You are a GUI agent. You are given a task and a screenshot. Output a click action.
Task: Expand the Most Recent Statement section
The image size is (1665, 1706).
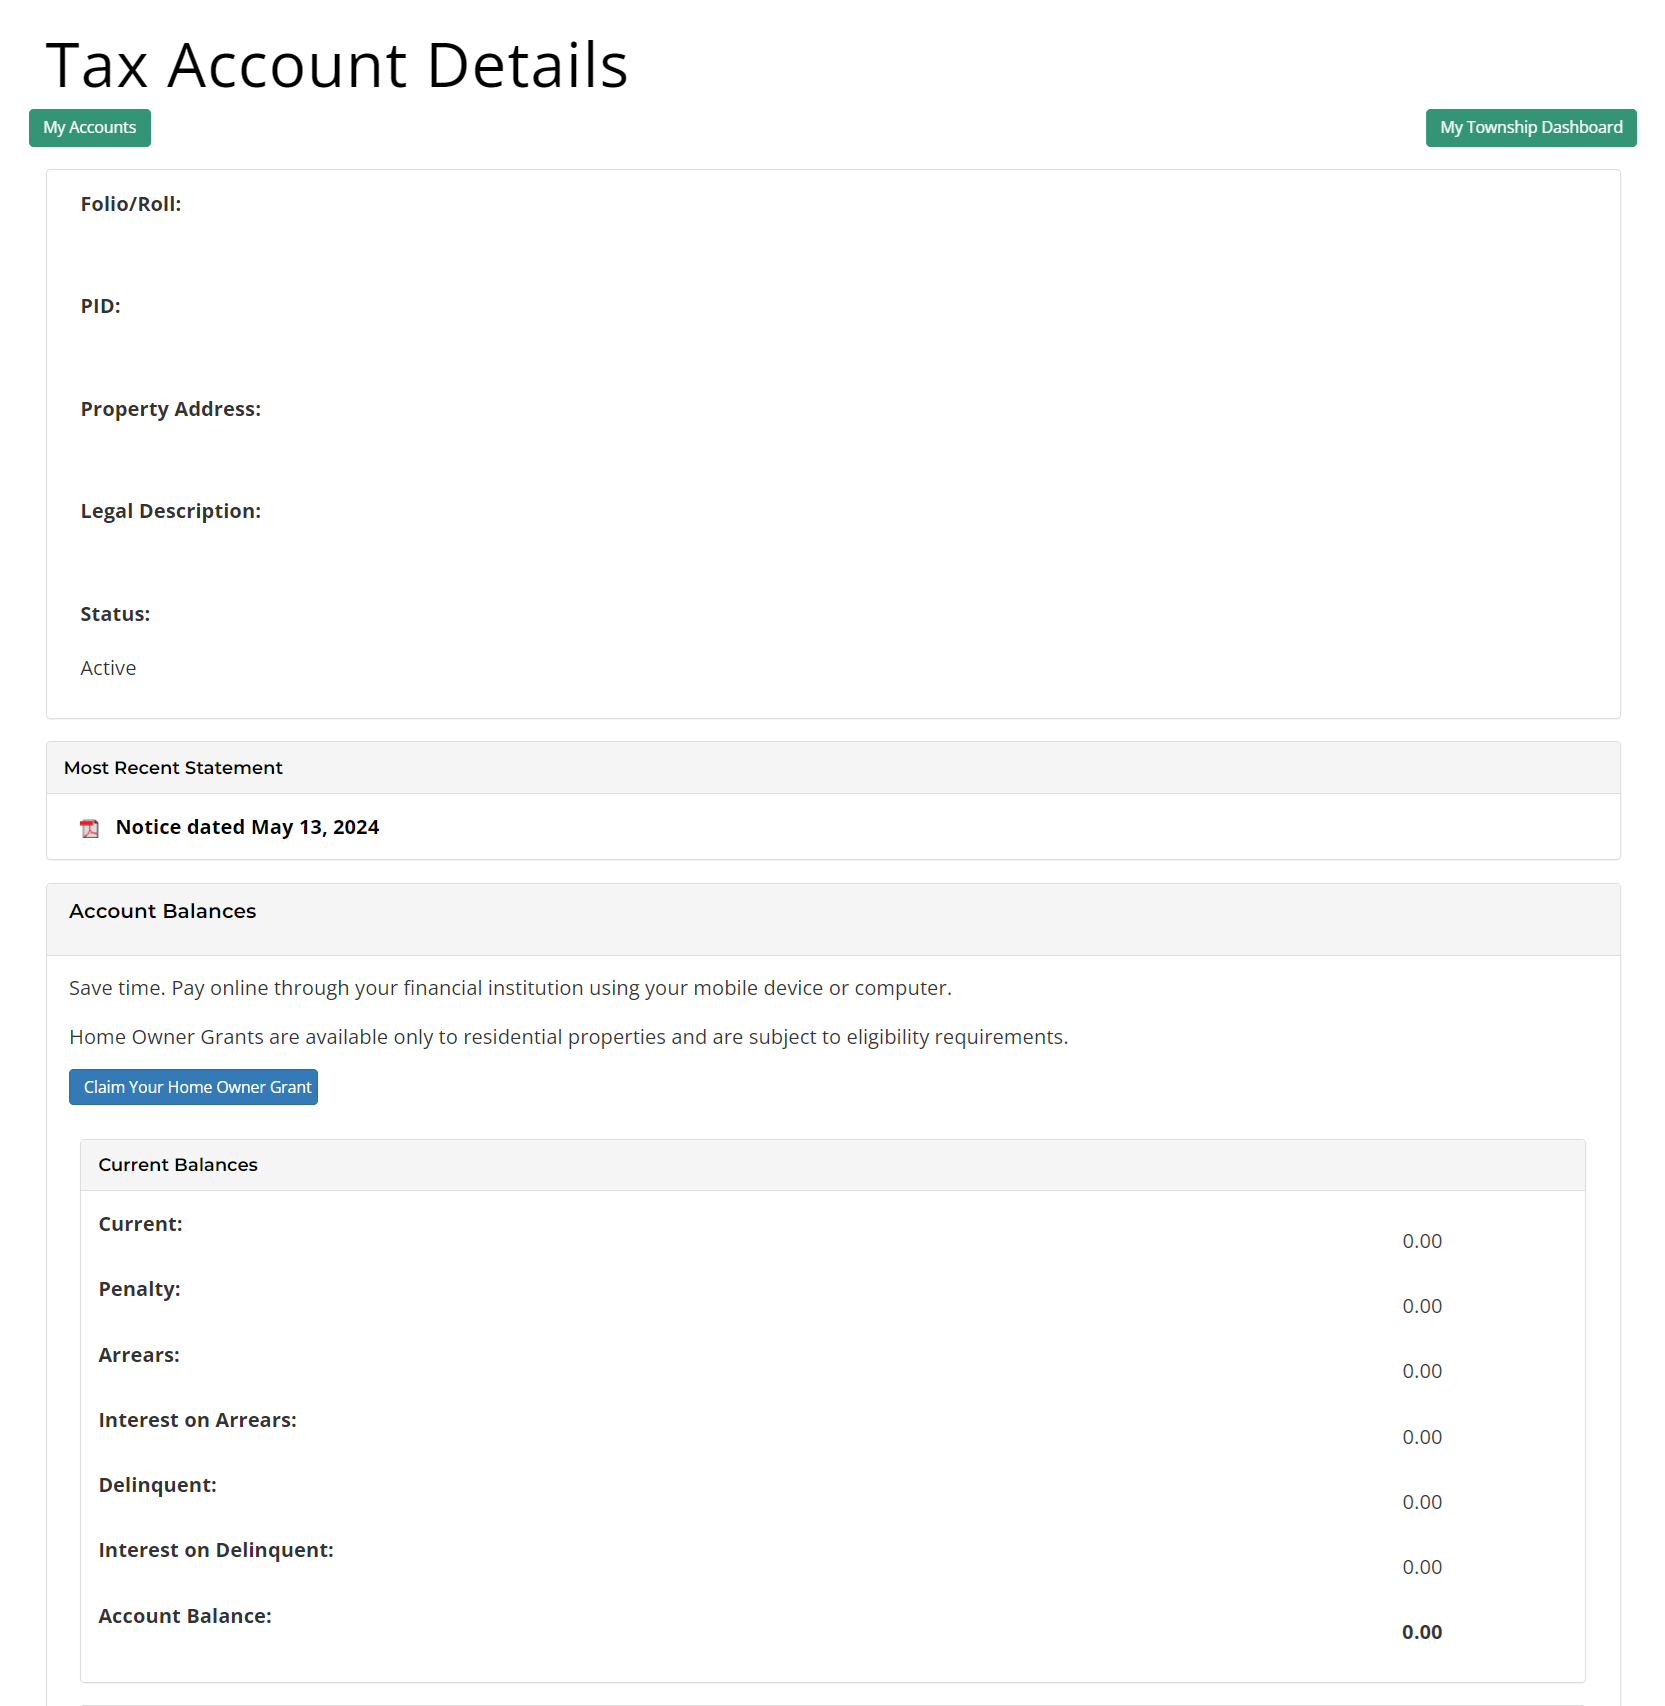[x=172, y=767]
